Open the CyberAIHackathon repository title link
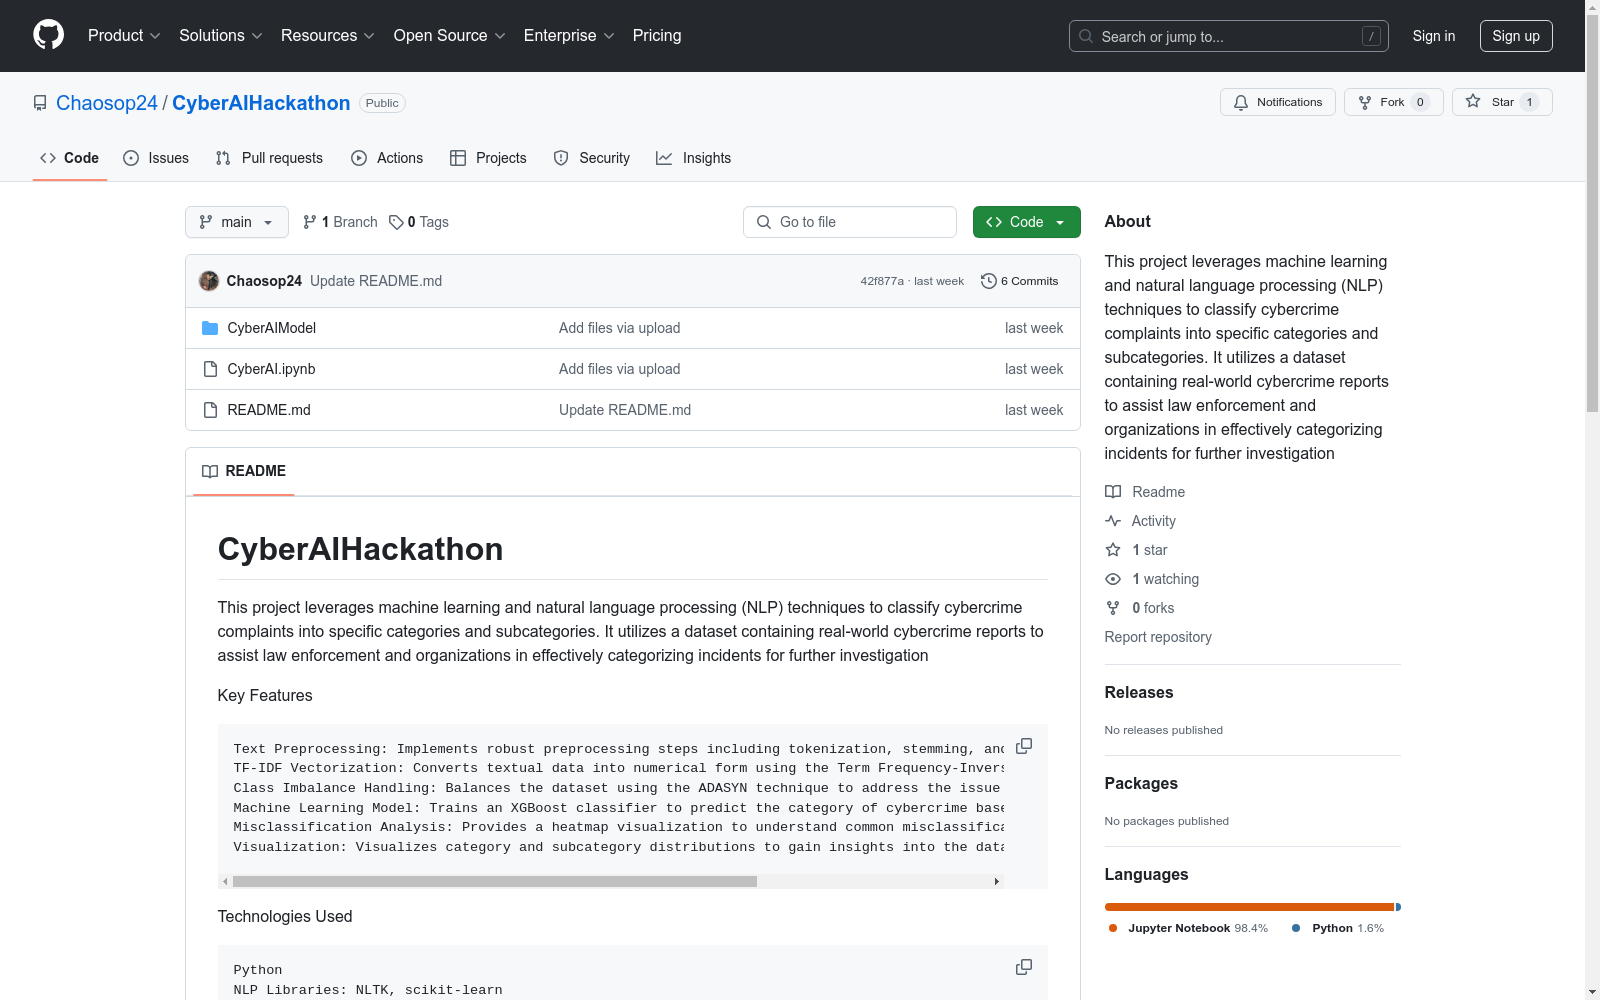 coord(261,103)
